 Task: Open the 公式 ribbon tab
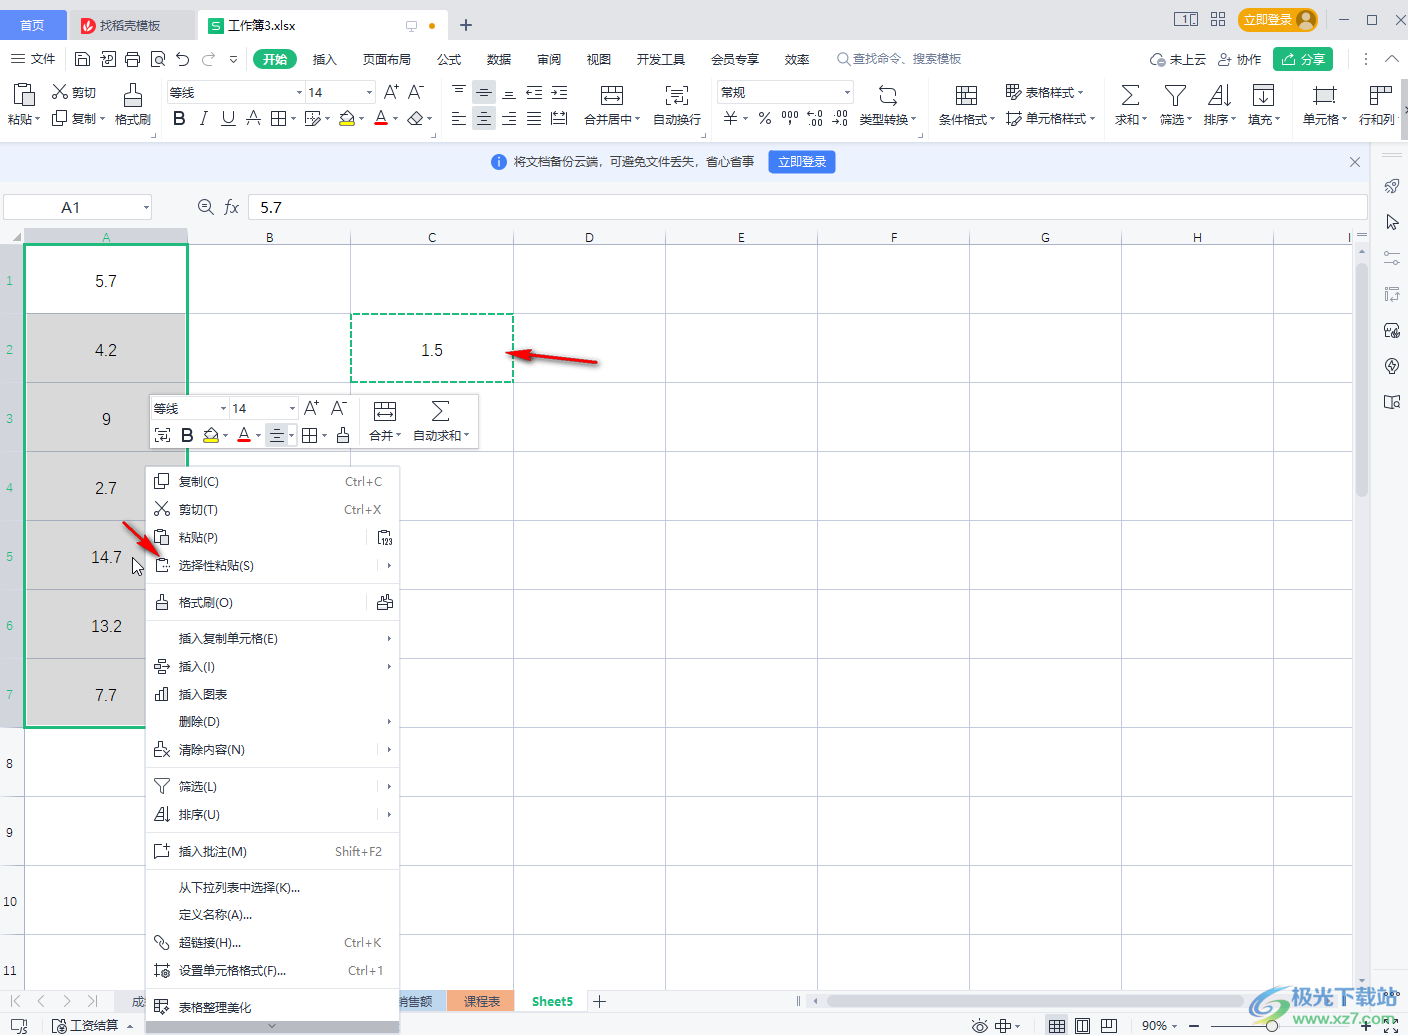[x=449, y=59]
